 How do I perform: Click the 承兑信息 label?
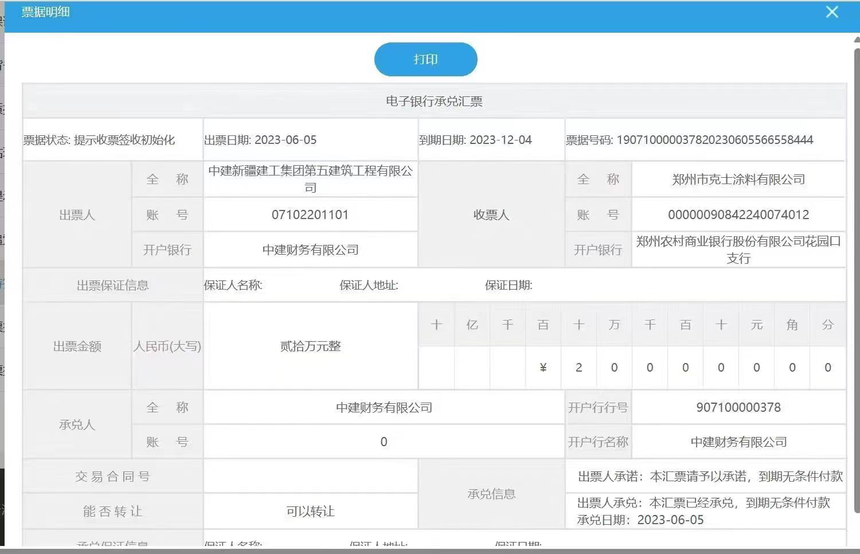(491, 494)
